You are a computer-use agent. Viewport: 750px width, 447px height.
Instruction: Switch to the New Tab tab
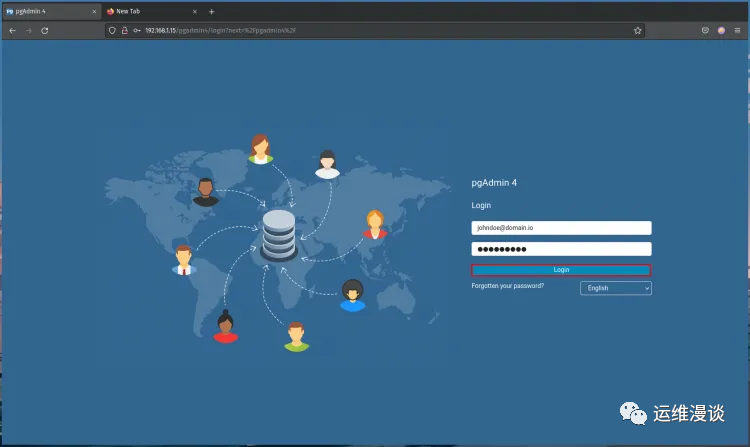pyautogui.click(x=152, y=11)
